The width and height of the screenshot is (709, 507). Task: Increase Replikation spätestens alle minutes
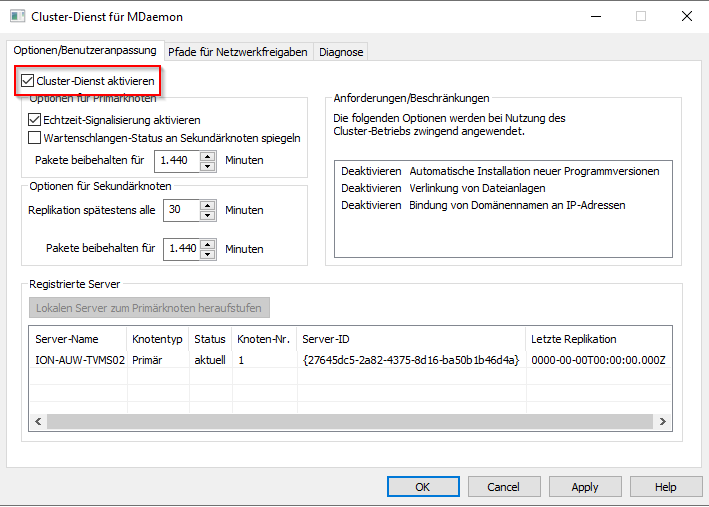click(x=208, y=205)
